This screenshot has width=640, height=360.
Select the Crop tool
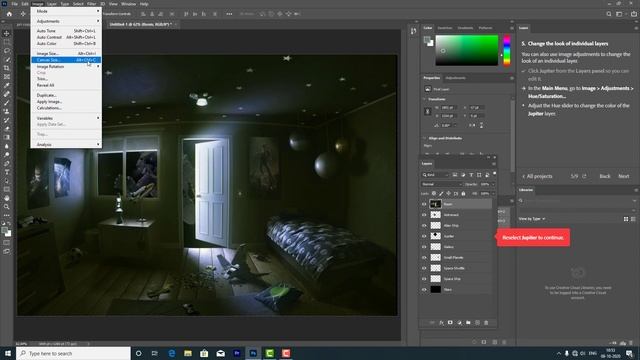[7, 68]
